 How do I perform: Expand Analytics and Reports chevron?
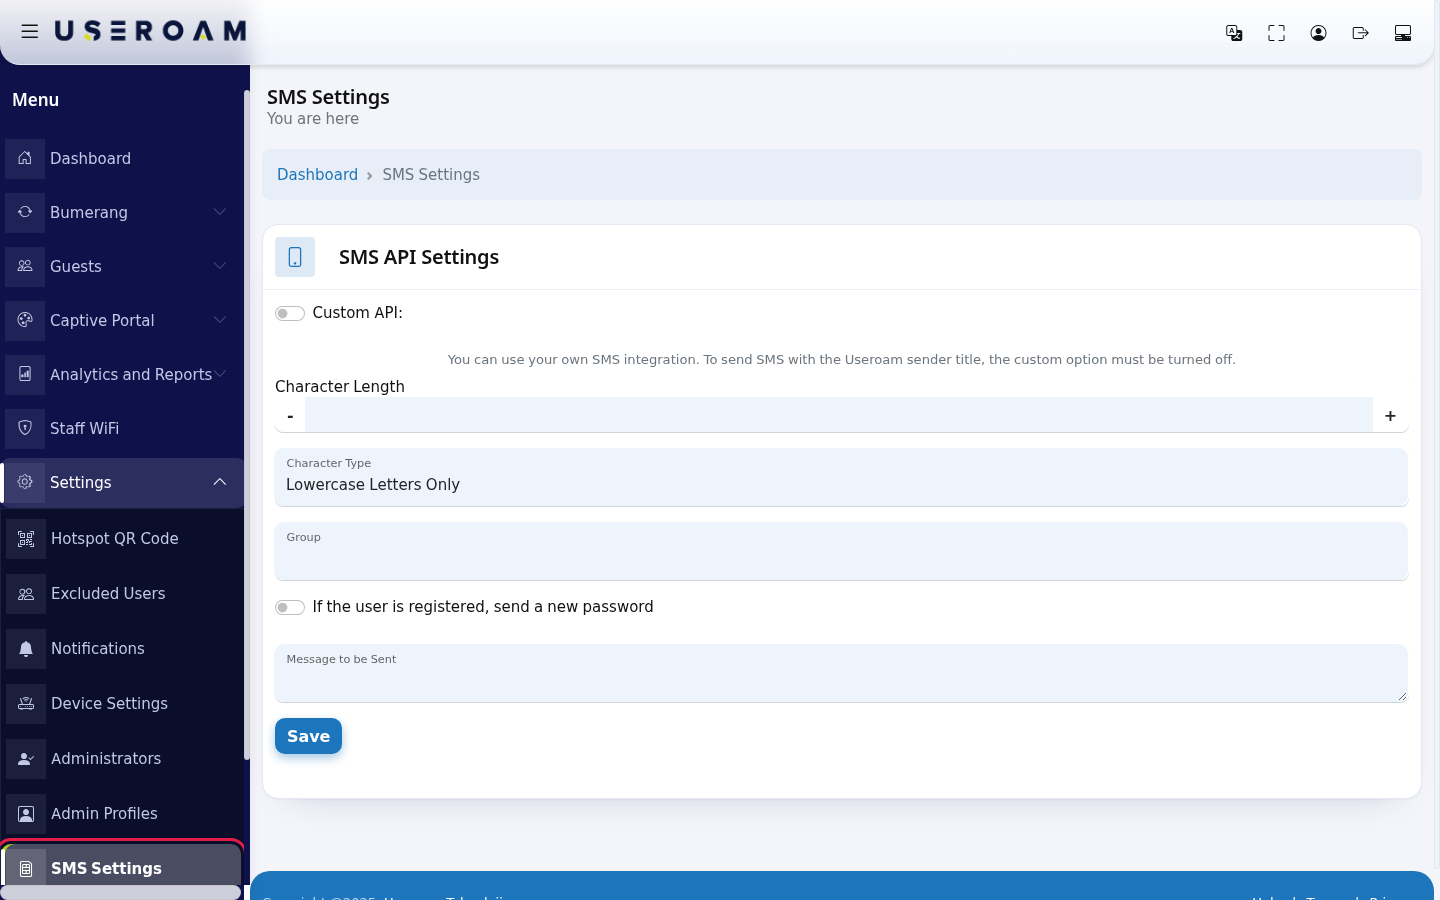pyautogui.click(x=220, y=374)
